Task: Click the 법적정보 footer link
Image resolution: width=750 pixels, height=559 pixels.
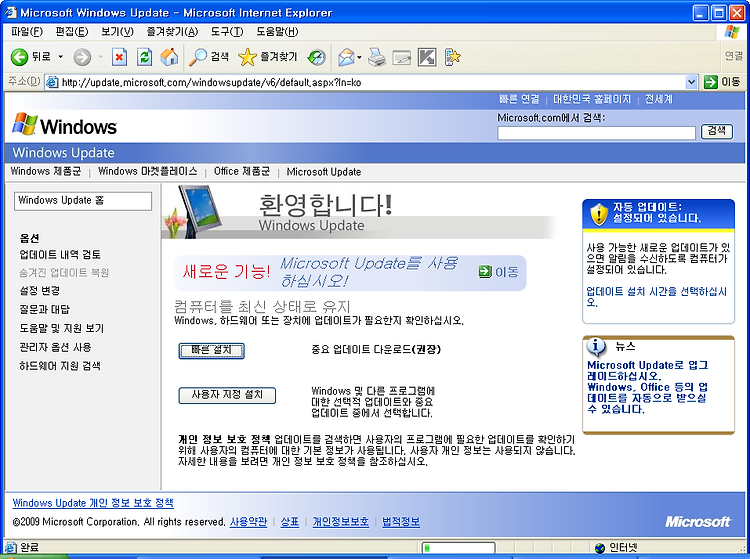Action: click(x=401, y=522)
